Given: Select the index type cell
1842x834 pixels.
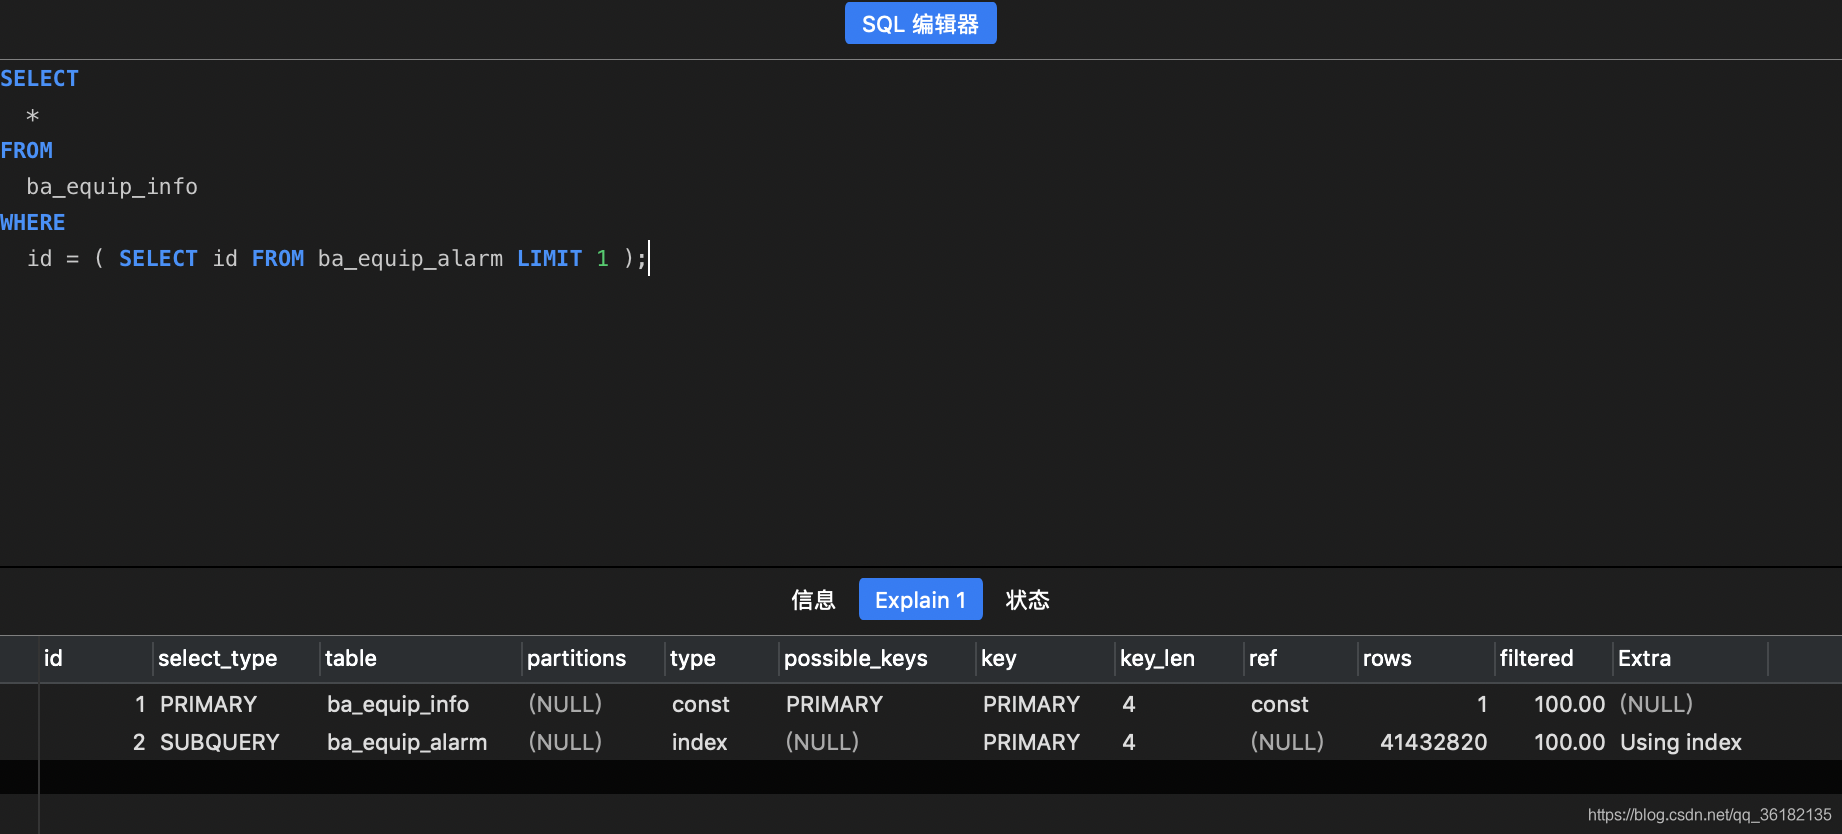Looking at the screenshot, I should pyautogui.click(x=699, y=742).
